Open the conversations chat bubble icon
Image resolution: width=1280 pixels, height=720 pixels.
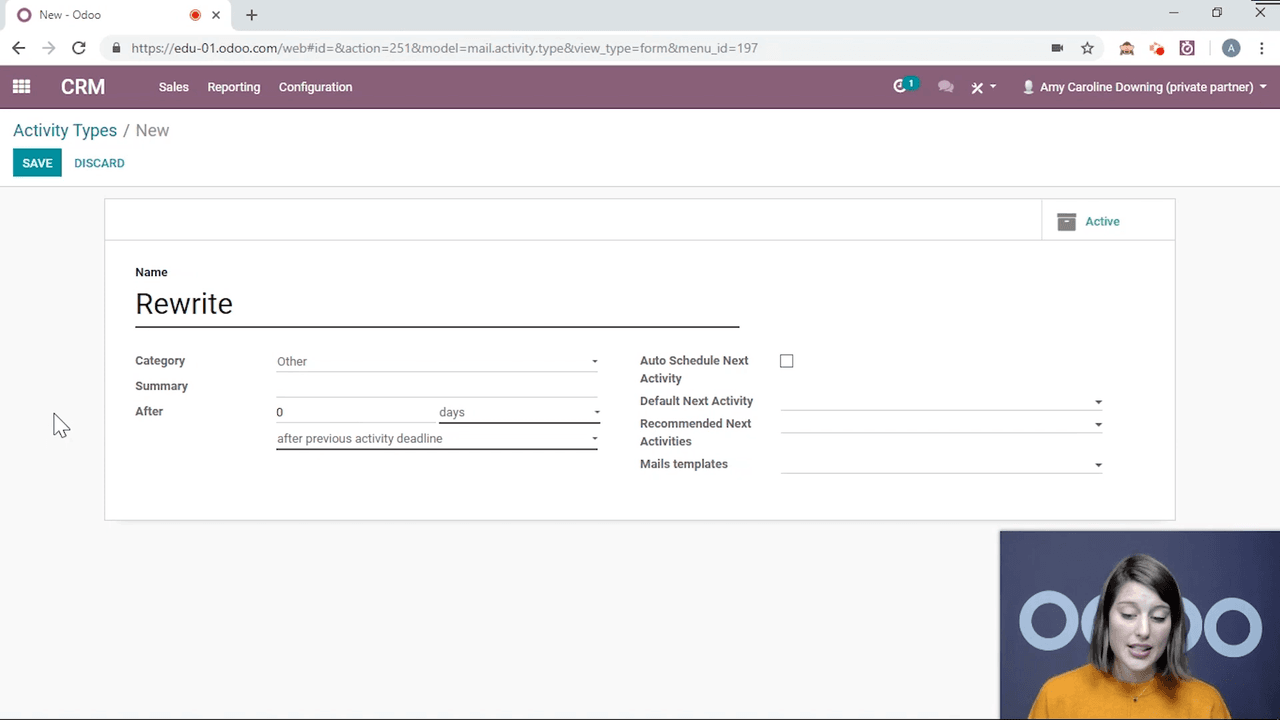(945, 87)
